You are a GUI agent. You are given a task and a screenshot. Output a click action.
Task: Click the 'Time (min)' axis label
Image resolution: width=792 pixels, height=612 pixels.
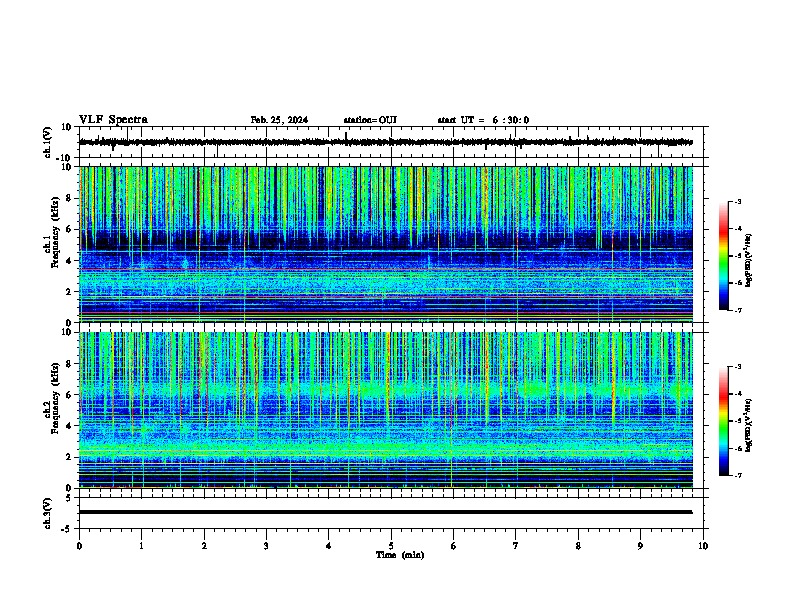coord(400,555)
